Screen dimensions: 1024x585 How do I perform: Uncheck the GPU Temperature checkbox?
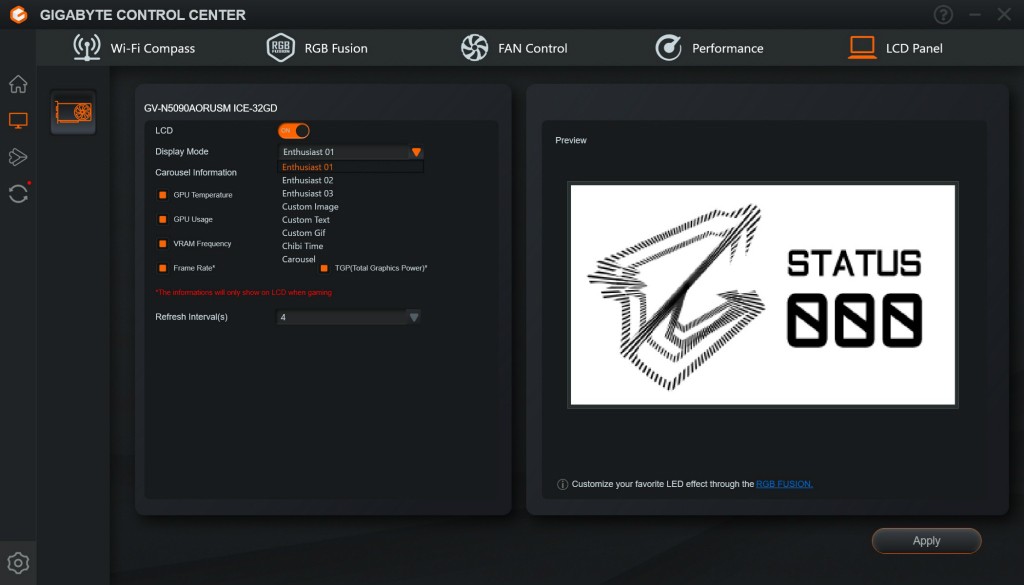163,195
